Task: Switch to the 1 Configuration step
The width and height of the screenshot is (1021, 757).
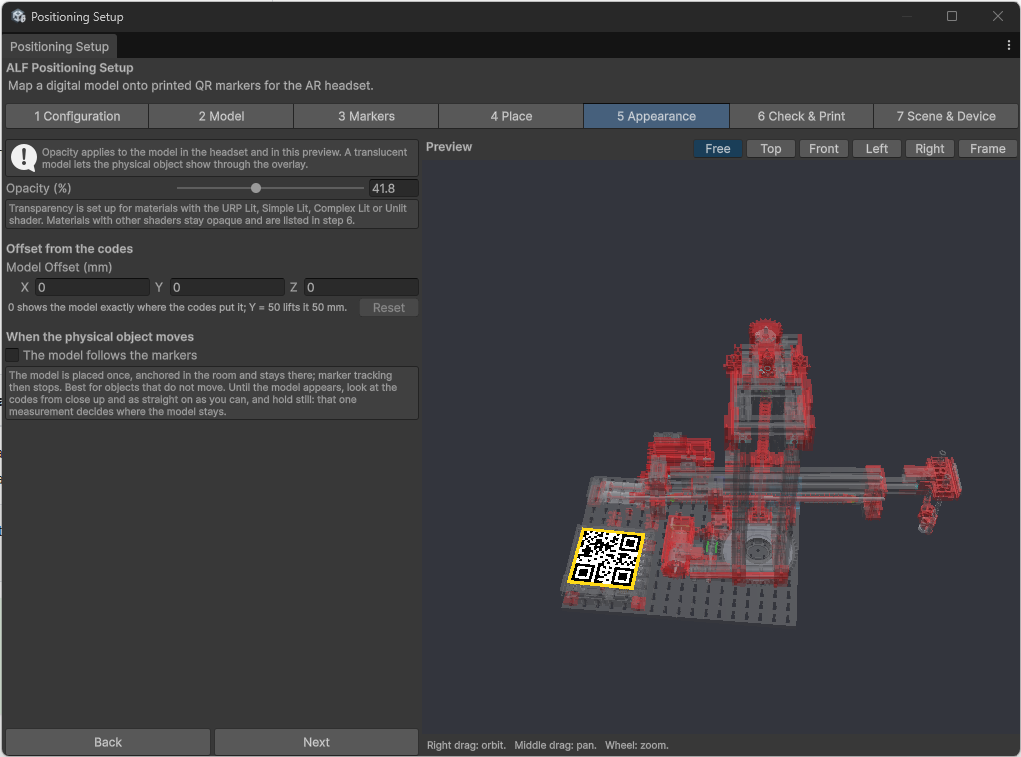Action: pyautogui.click(x=77, y=116)
